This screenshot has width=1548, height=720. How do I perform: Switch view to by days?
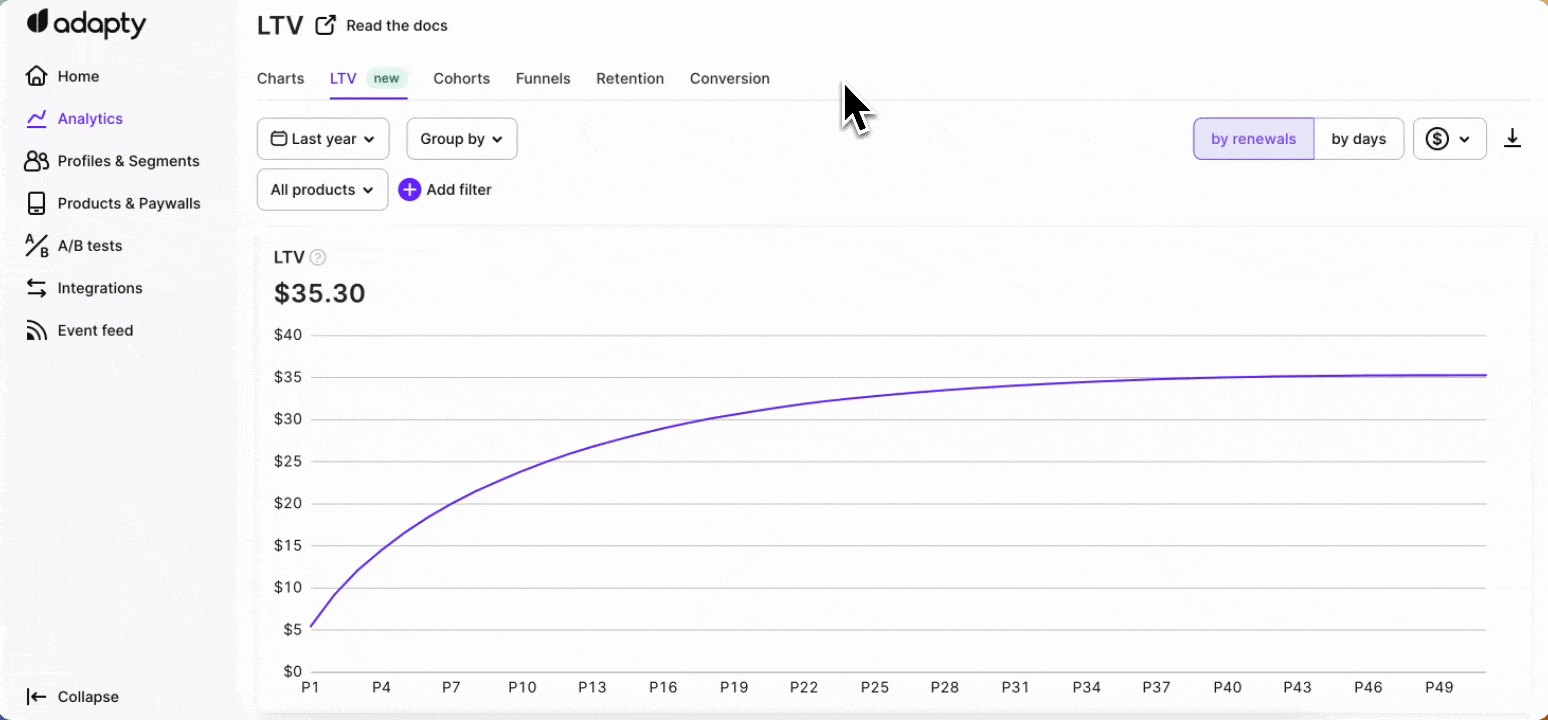coord(1358,139)
